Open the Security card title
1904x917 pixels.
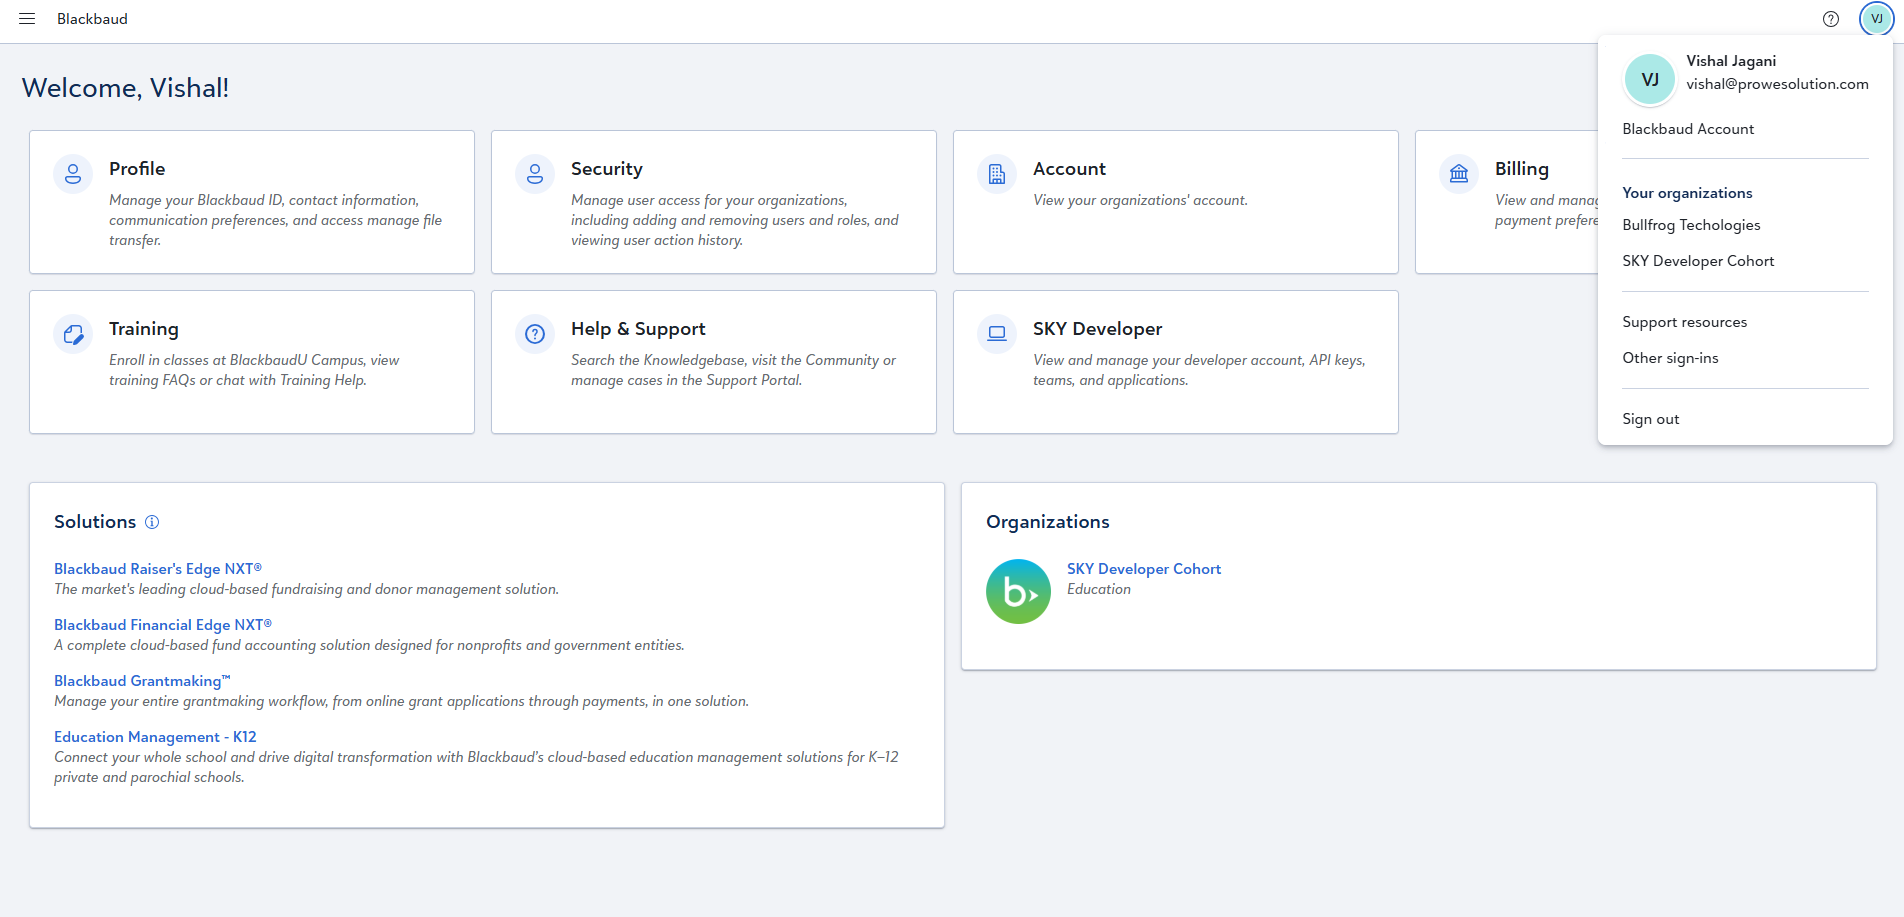(x=607, y=169)
